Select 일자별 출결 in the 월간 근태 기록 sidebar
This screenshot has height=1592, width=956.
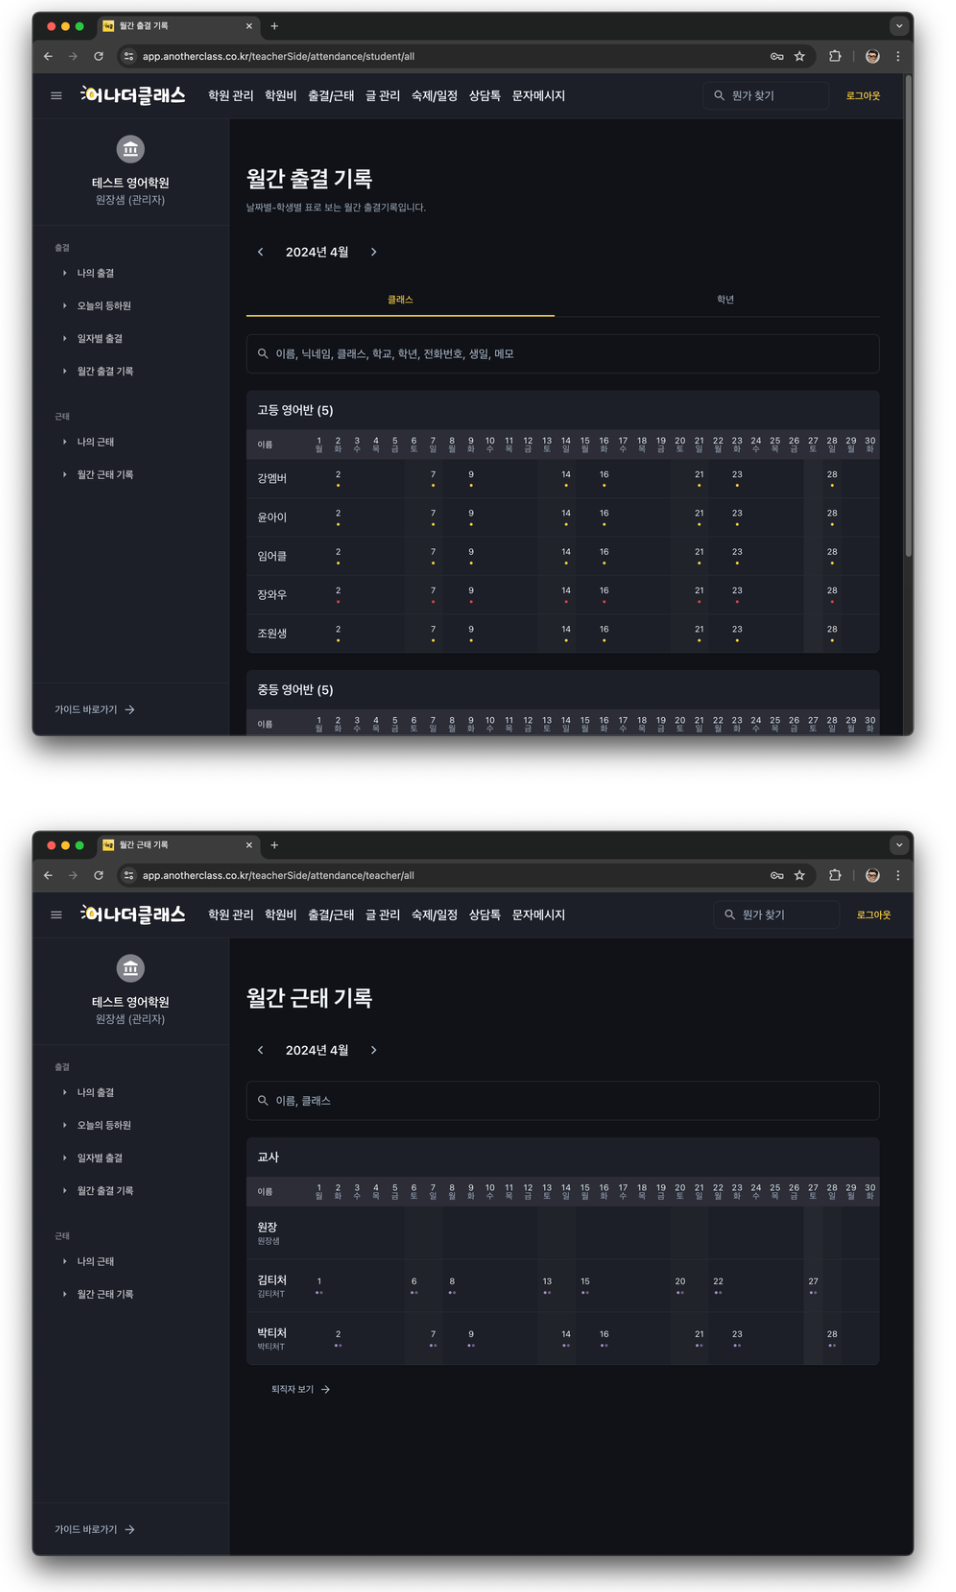(x=100, y=1158)
